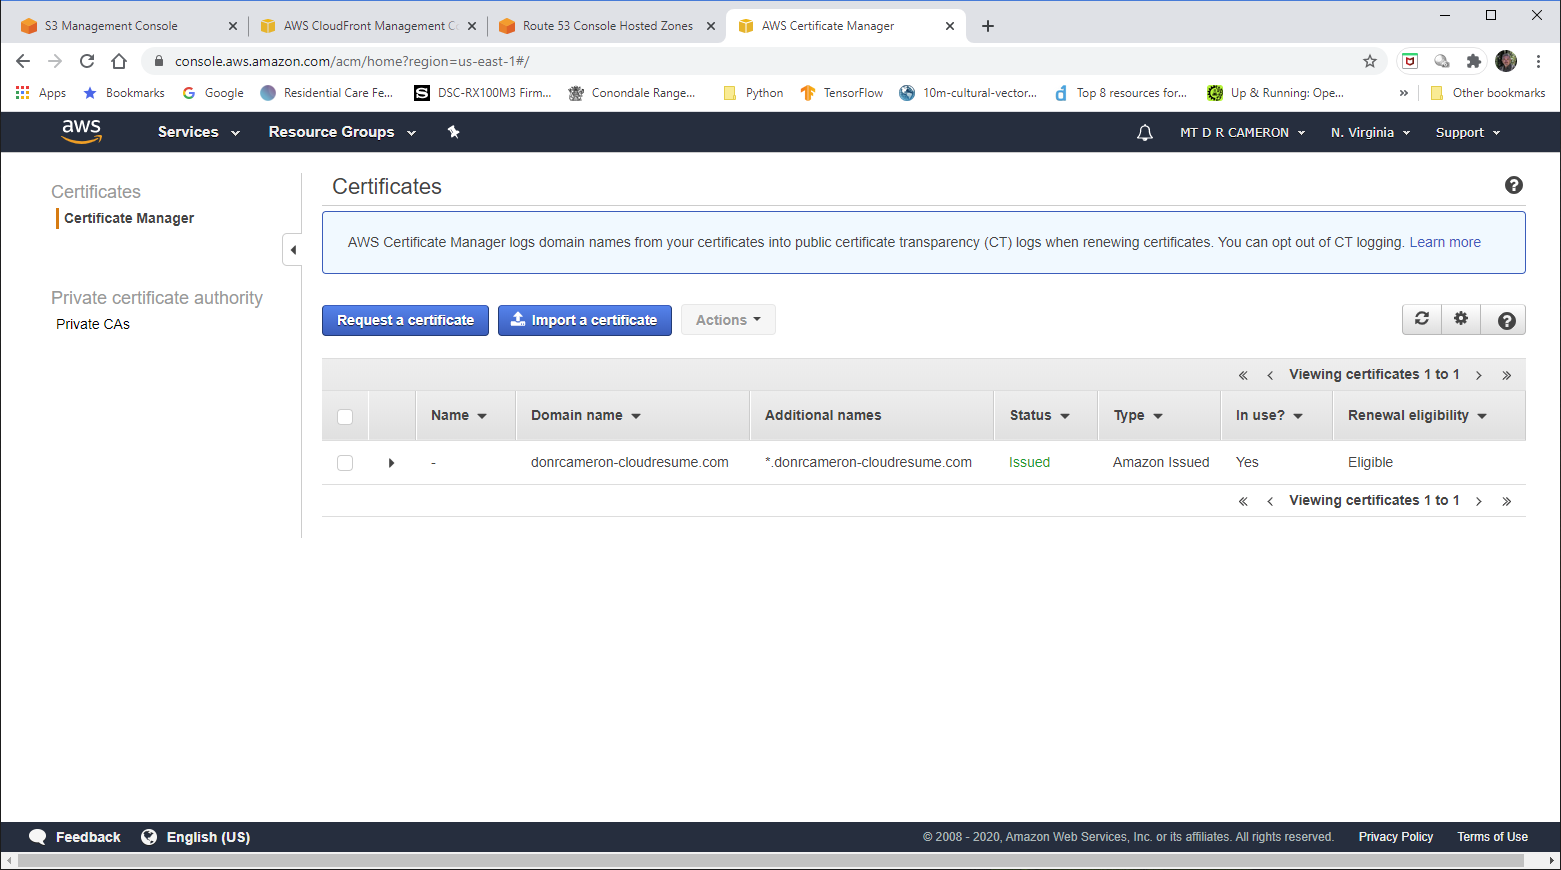Show hidden bookmarks overflow chevron
This screenshot has width=1561, height=870.
coord(1404,93)
